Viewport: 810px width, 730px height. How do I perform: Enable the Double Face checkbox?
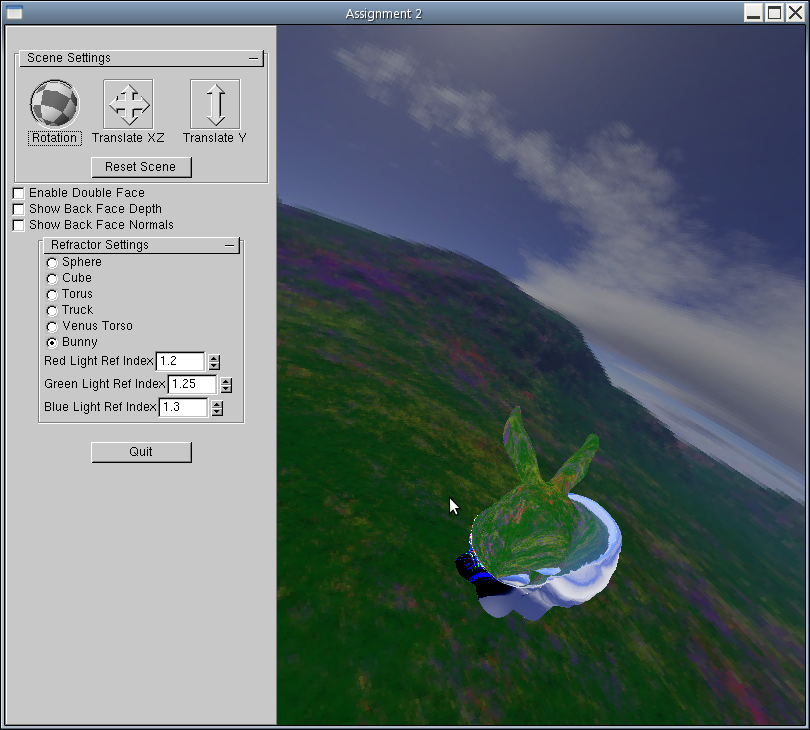click(x=19, y=193)
